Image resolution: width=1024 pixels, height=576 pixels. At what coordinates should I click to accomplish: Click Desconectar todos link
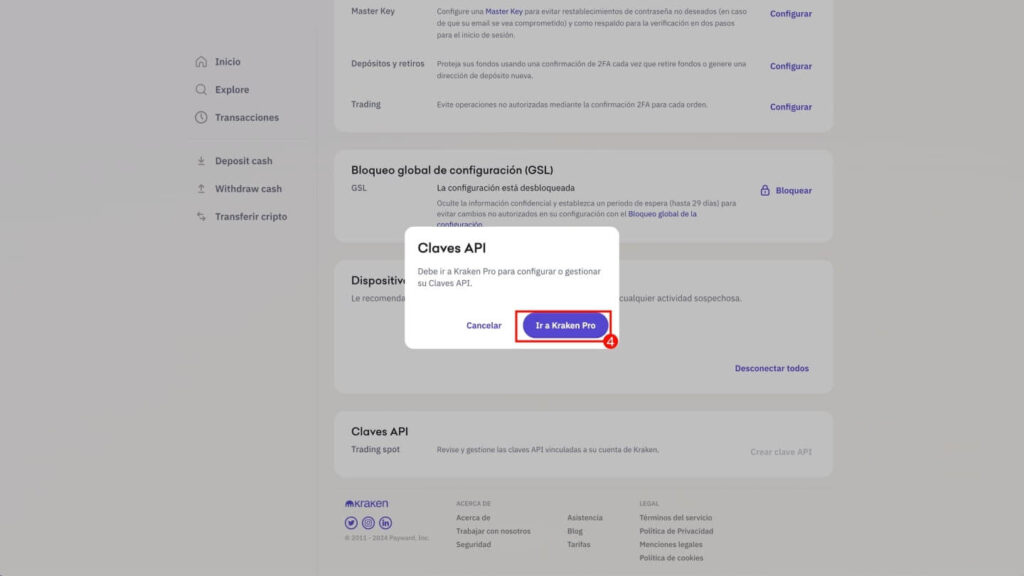[772, 368]
